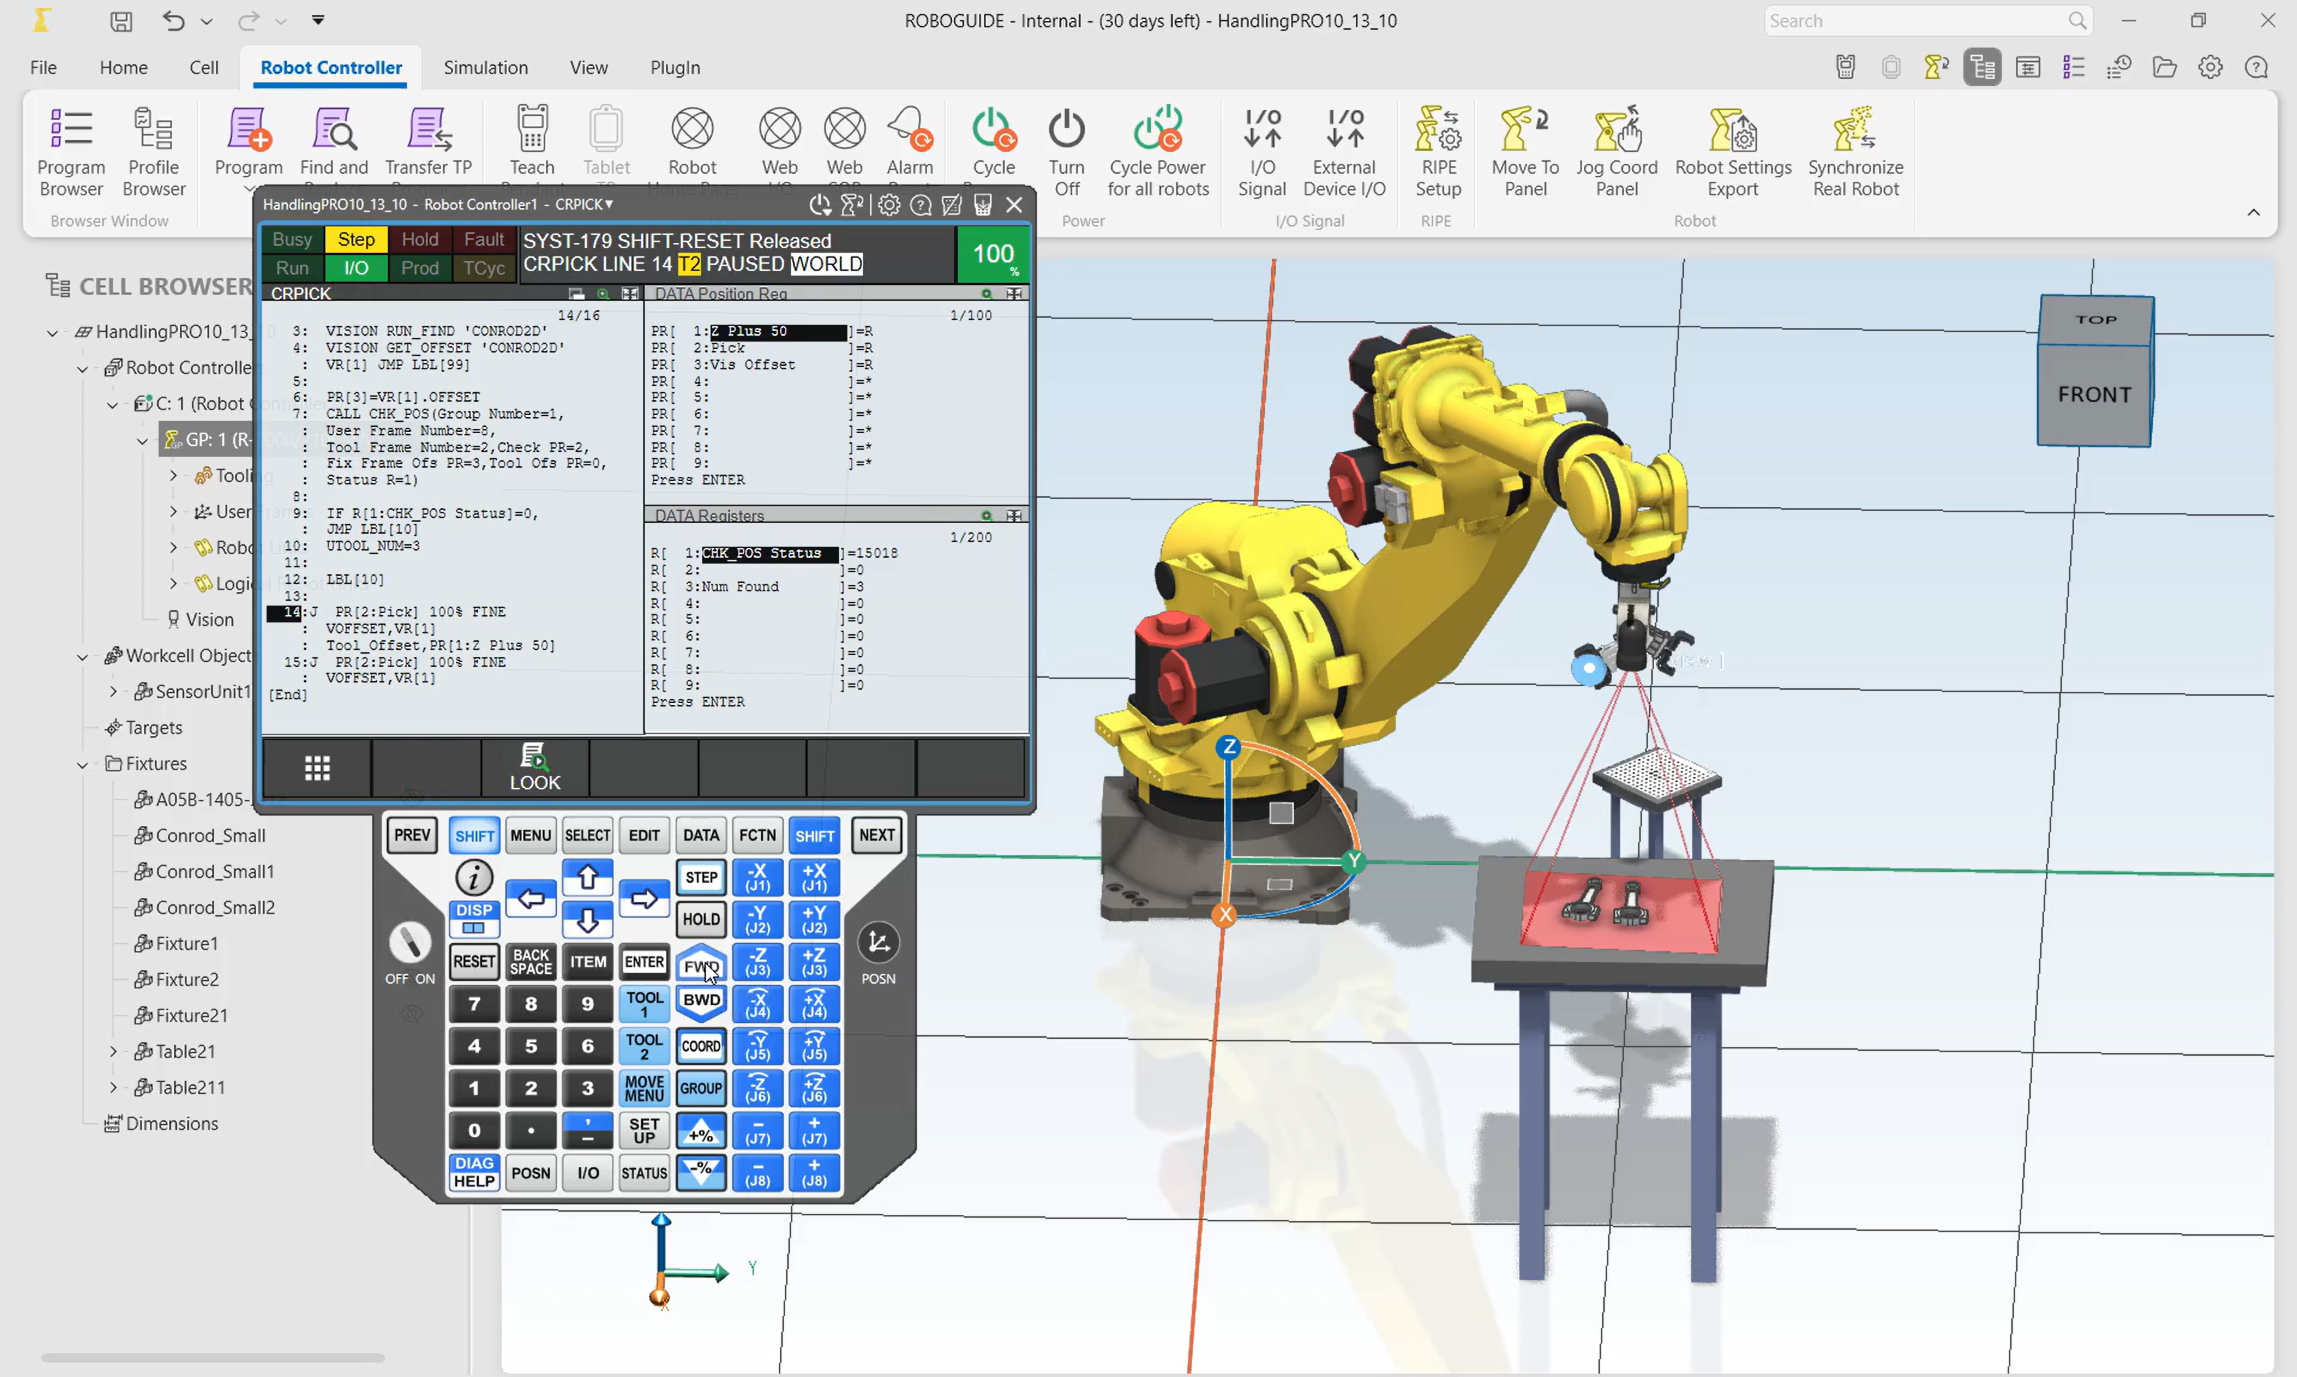The width and height of the screenshot is (2297, 1377).
Task: Toggle the pendant OFF/ON enable switch
Action: 410,943
